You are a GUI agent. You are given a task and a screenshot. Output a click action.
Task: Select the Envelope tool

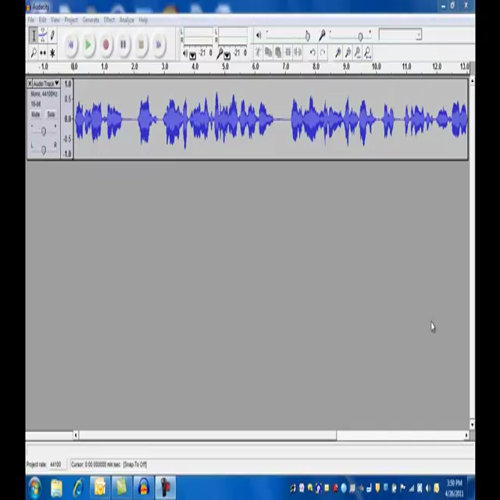coord(43,35)
